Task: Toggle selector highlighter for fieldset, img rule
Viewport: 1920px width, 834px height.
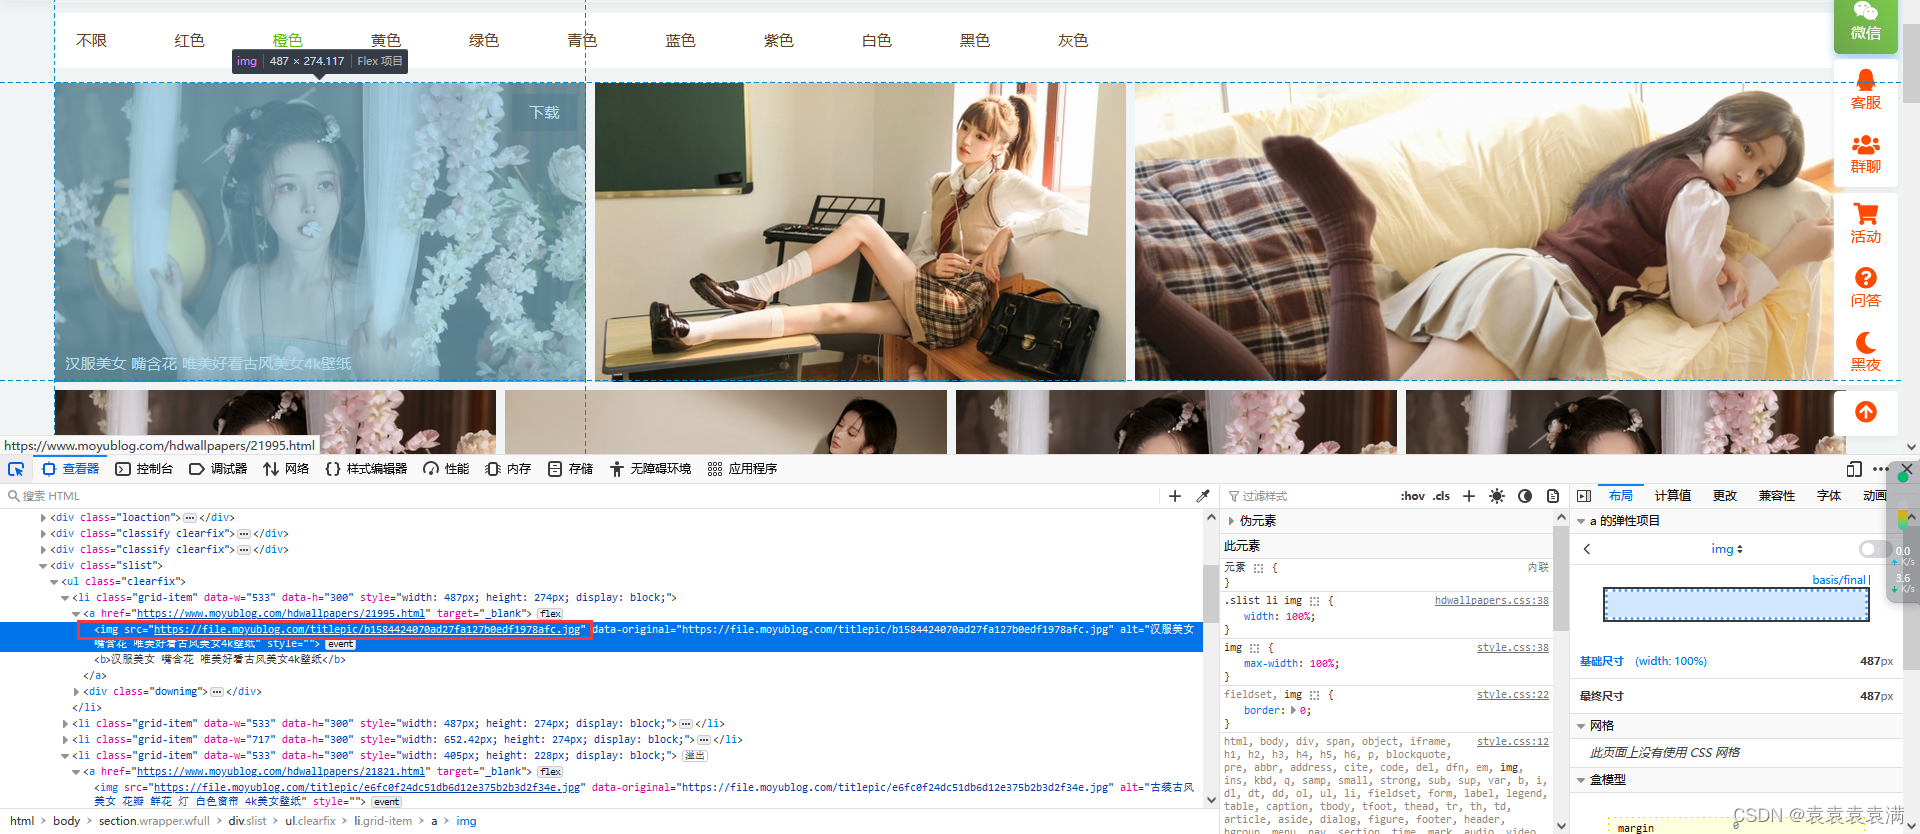Action: point(1314,695)
